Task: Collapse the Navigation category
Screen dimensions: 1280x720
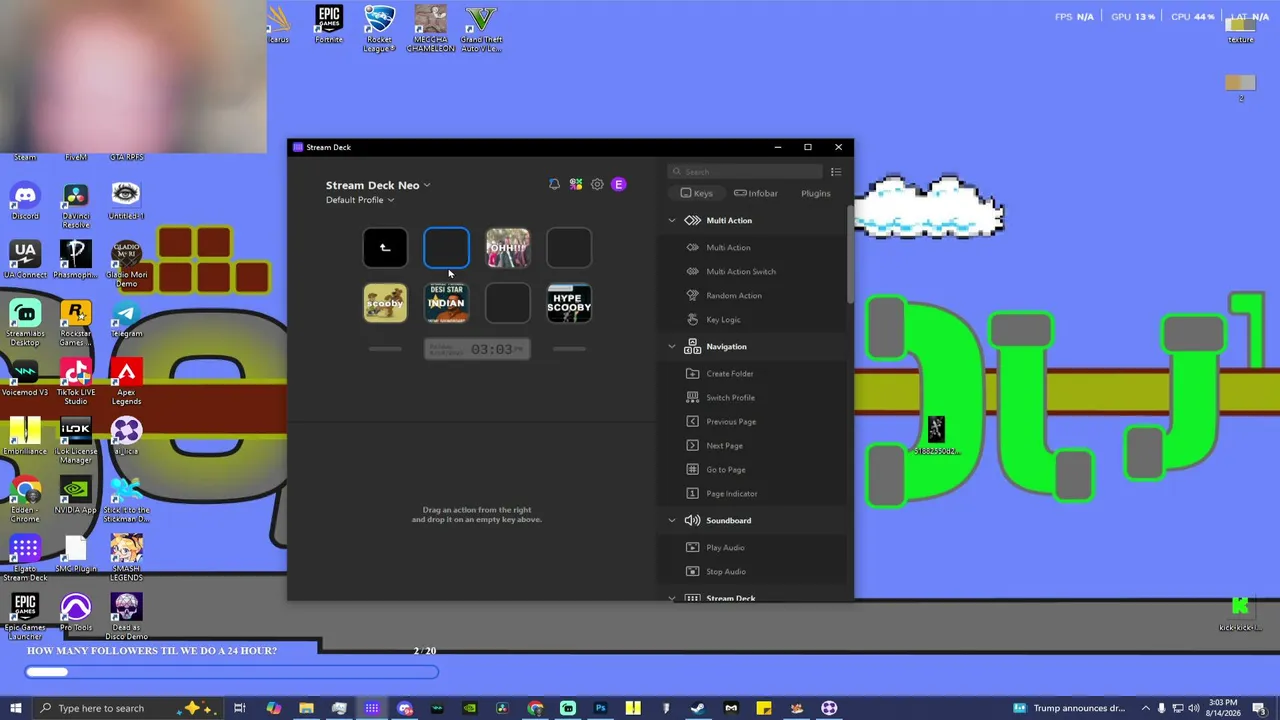Action: 672,346
